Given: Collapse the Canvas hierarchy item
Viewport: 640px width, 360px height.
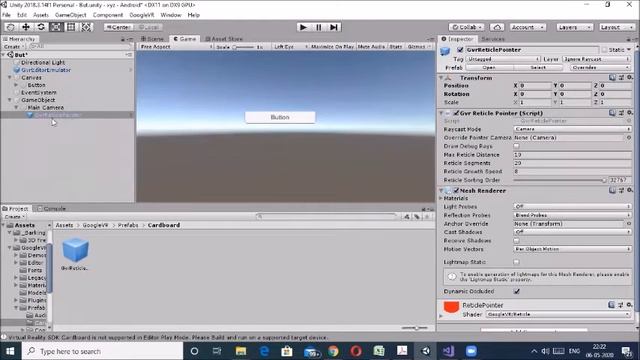Looking at the screenshot, I should click(10, 77).
